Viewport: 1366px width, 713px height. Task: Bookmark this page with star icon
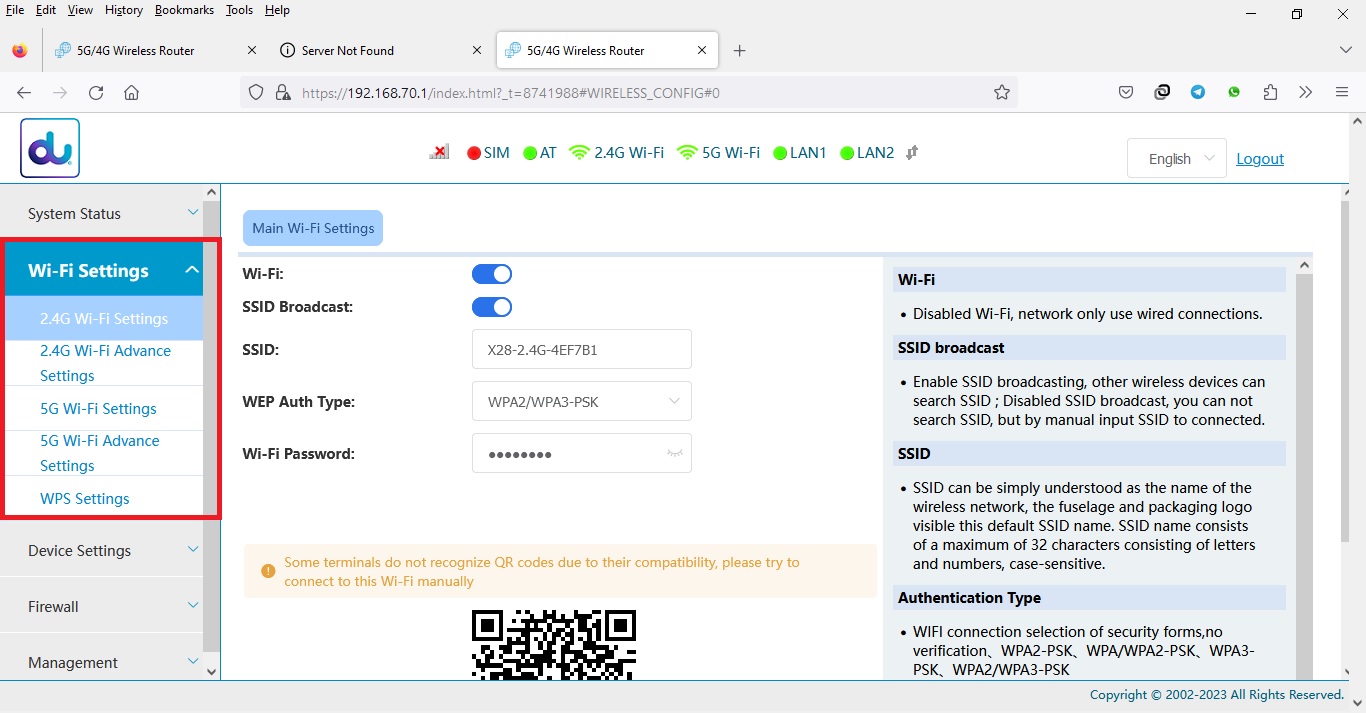1001,93
